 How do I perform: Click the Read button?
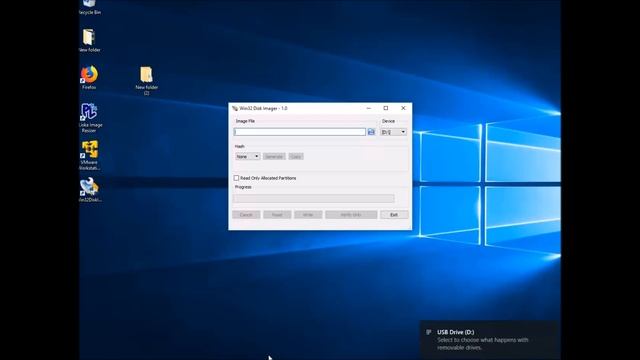point(277,215)
